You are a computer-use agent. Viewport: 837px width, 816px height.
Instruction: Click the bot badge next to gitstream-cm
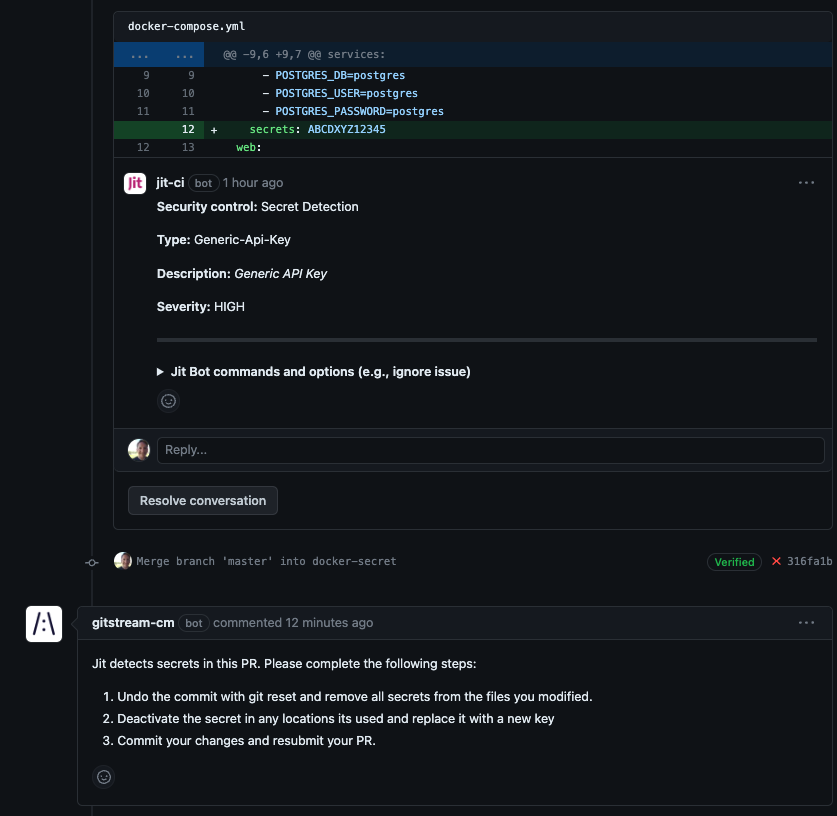coord(193,622)
